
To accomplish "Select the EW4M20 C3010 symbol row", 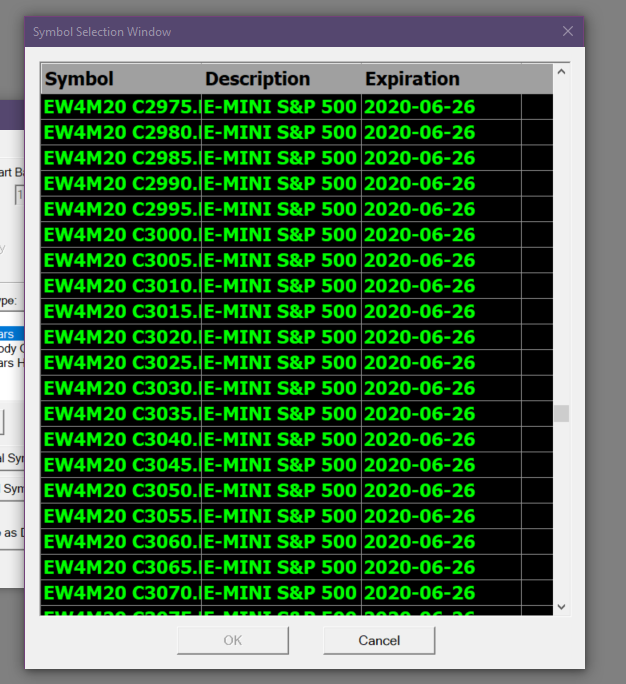I will pyautogui.click(x=297, y=286).
